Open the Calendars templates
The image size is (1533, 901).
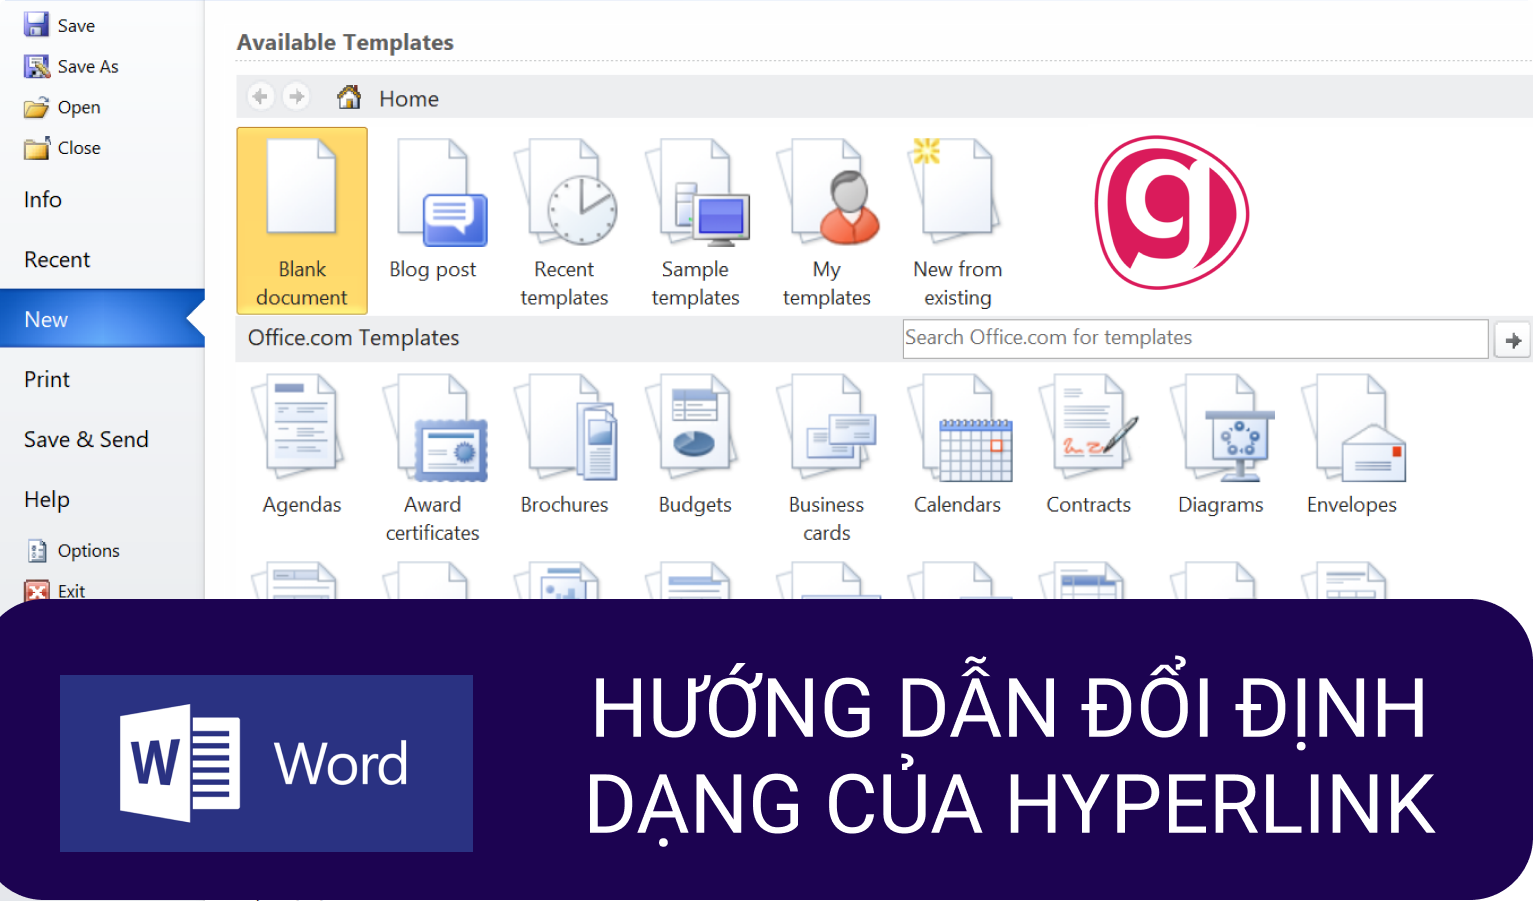[x=958, y=440]
